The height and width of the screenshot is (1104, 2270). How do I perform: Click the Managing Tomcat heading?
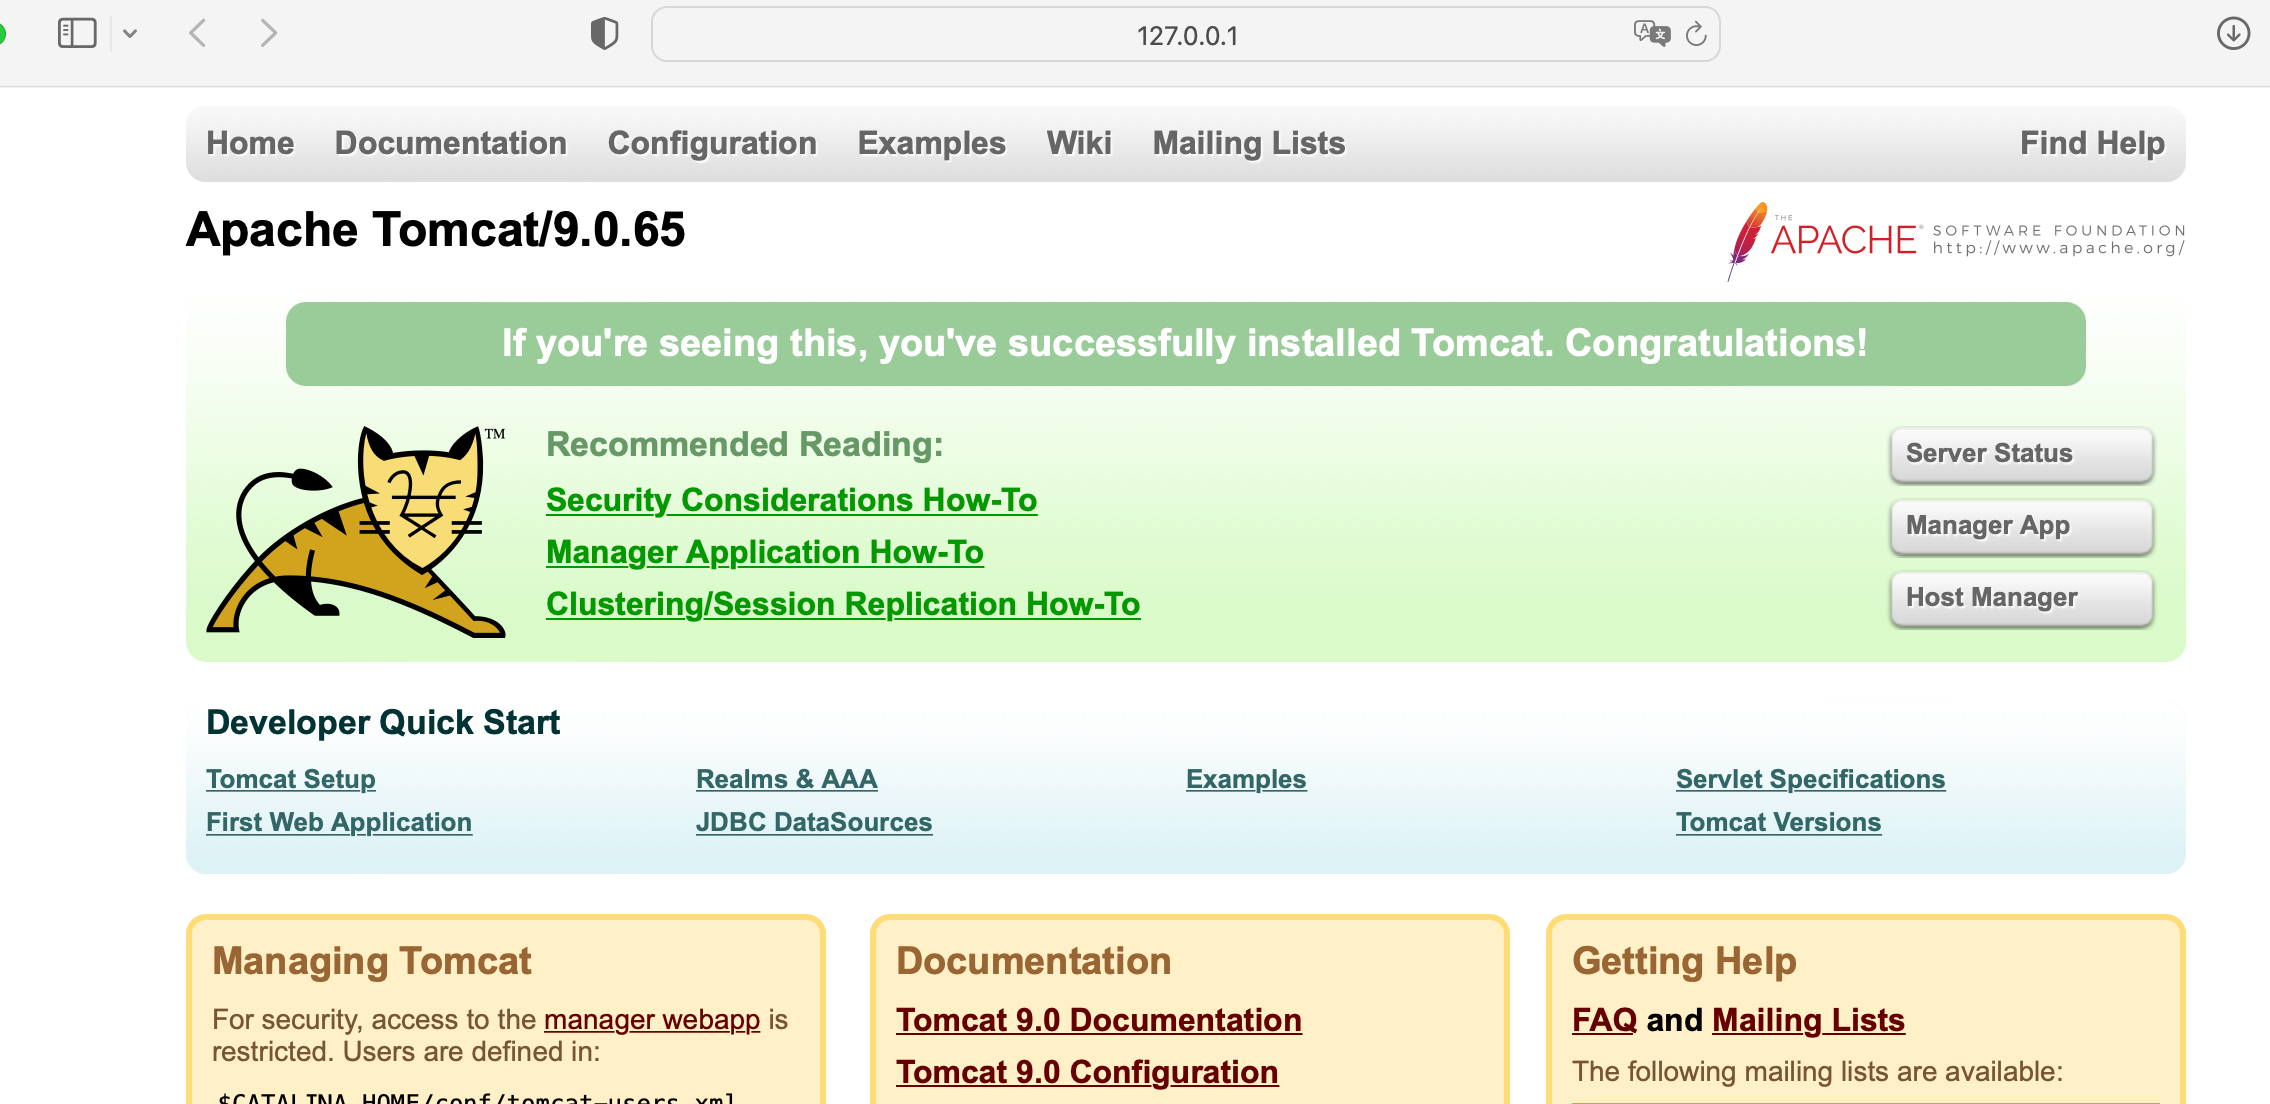click(372, 961)
